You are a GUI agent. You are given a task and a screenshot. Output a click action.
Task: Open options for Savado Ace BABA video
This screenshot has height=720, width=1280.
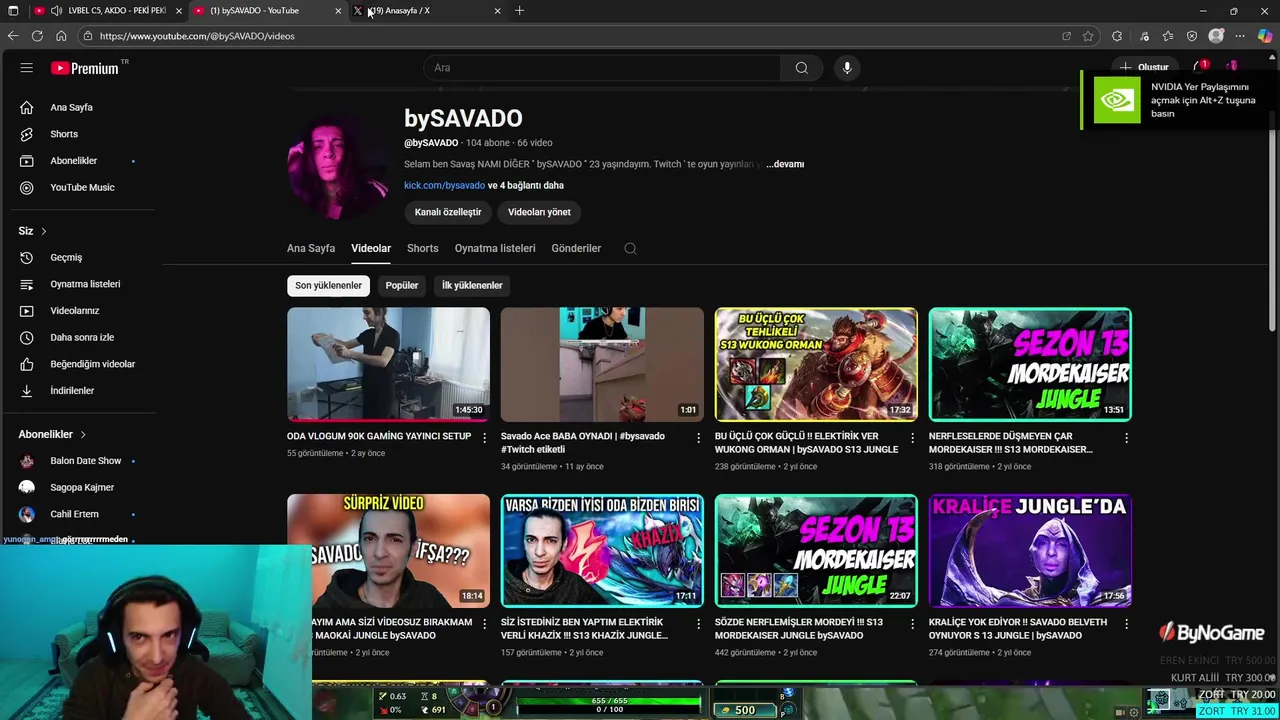coord(699,438)
